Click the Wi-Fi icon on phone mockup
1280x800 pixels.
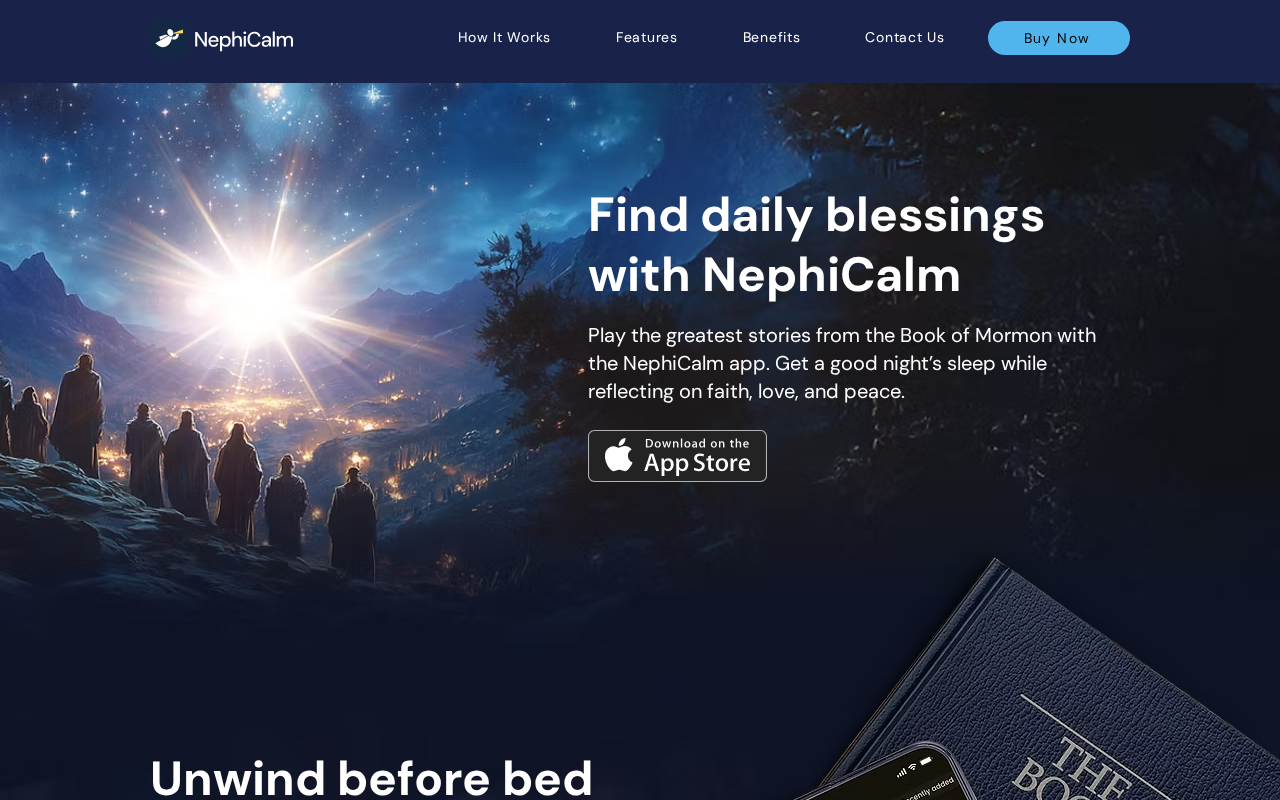pyautogui.click(x=912, y=767)
